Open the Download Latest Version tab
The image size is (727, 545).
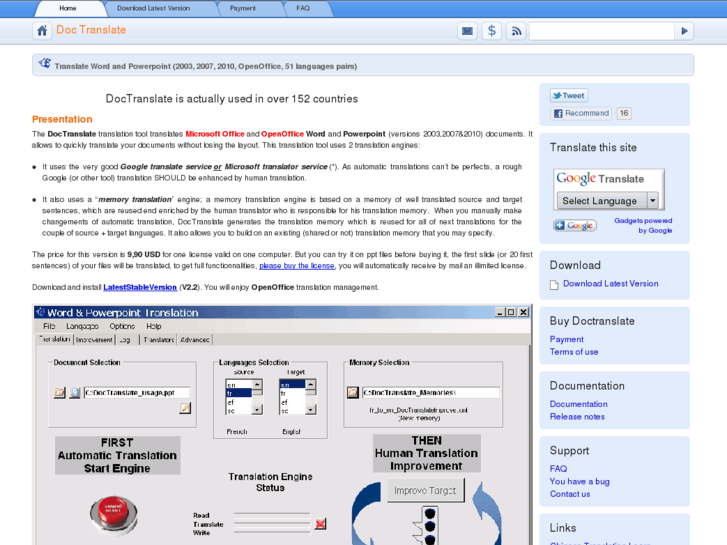click(x=153, y=8)
